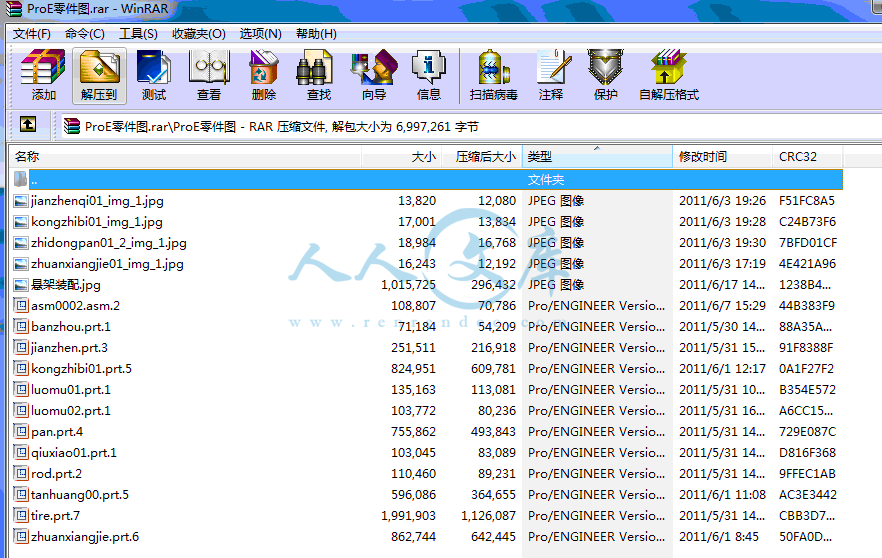Open the 文件(F) menu
This screenshot has height=558, width=882.
coord(32,34)
